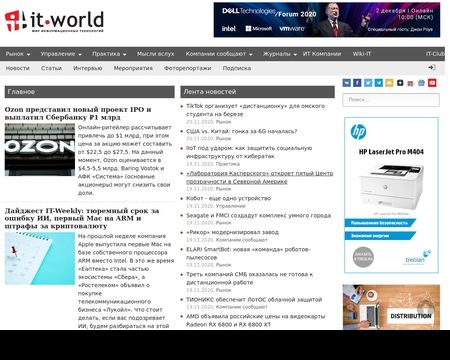Go to the Мероприятия section
Image resolution: width=450 pixels, height=360 pixels.
click(x=133, y=68)
